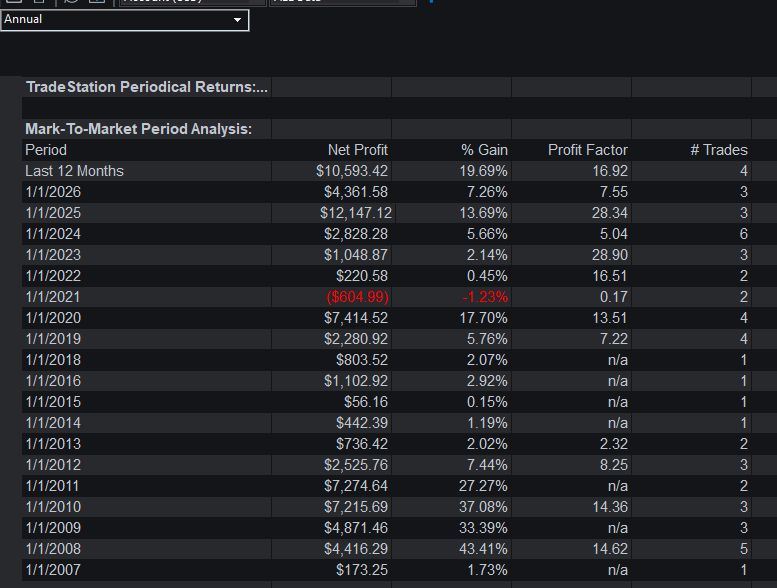
Task: Click the TradeStation Periodical Returns title cell
Action: coord(147,87)
